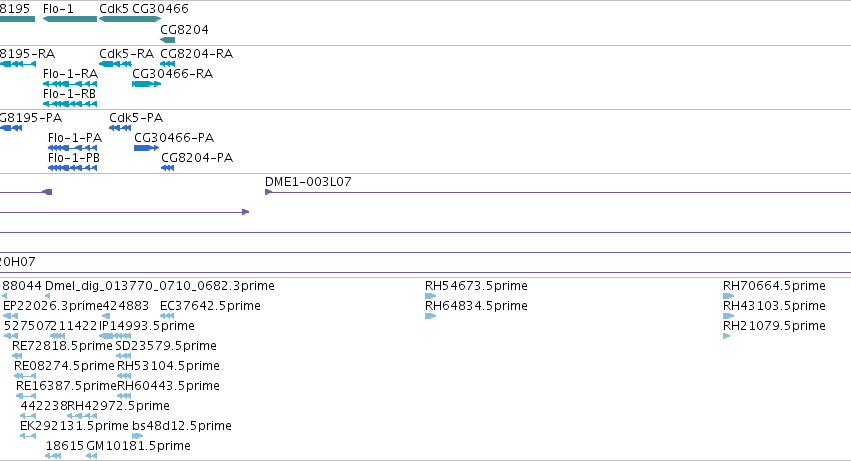Screen dimensions: 851x461
Task: Open the Cdk5-RA transcript feature
Action: click(115, 64)
